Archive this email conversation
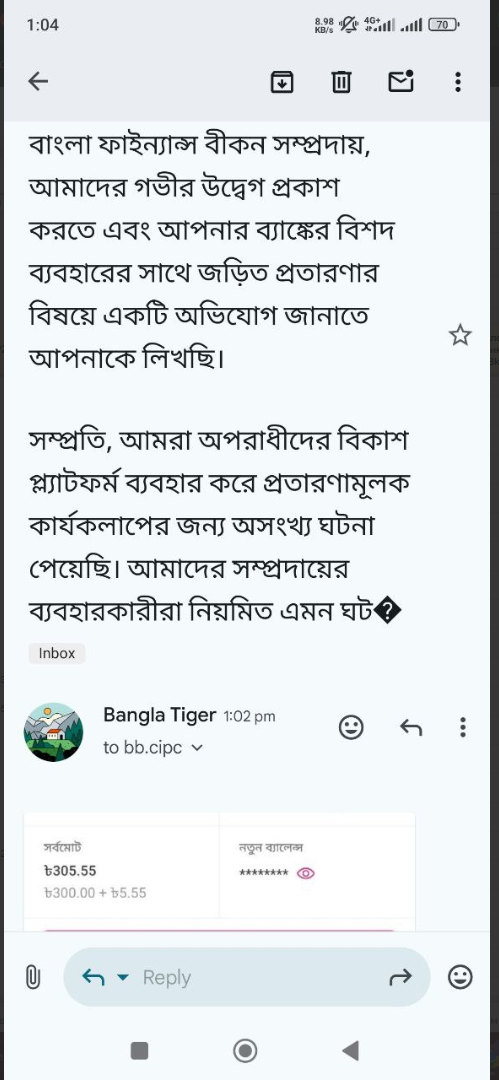This screenshot has width=499, height=1080. tap(281, 82)
